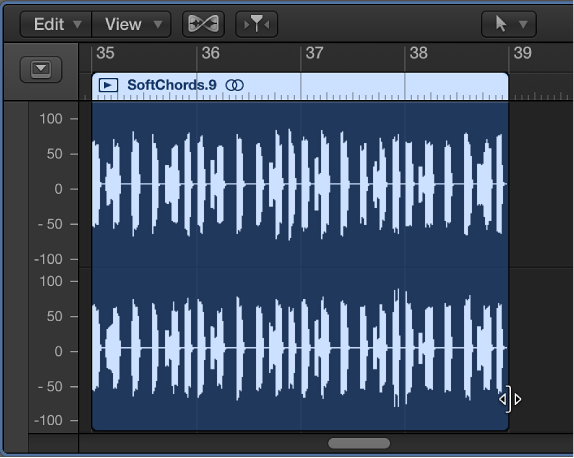Click bar 39 in the ruler

pos(522,53)
